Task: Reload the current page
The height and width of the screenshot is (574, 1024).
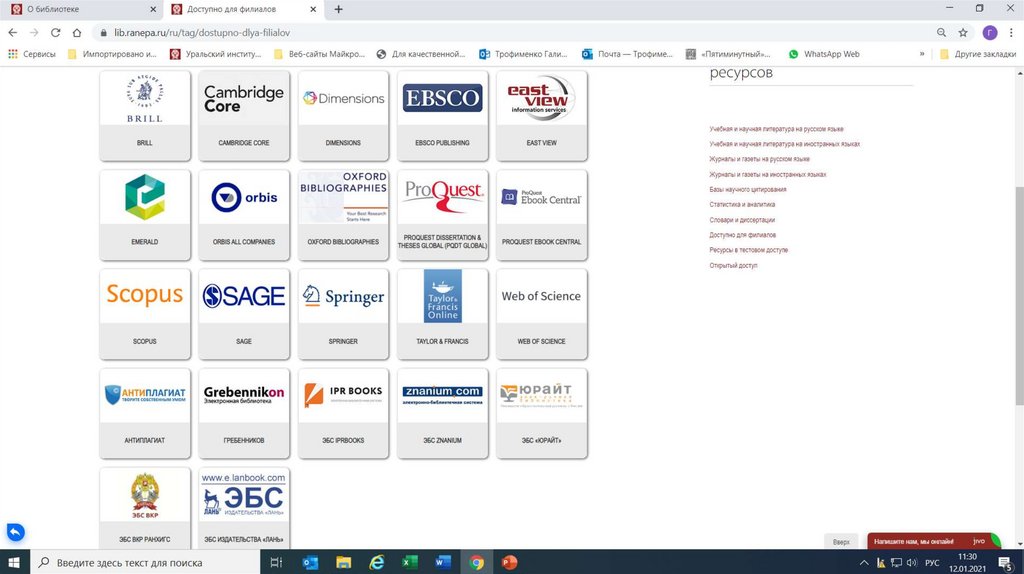Action: click(56, 33)
